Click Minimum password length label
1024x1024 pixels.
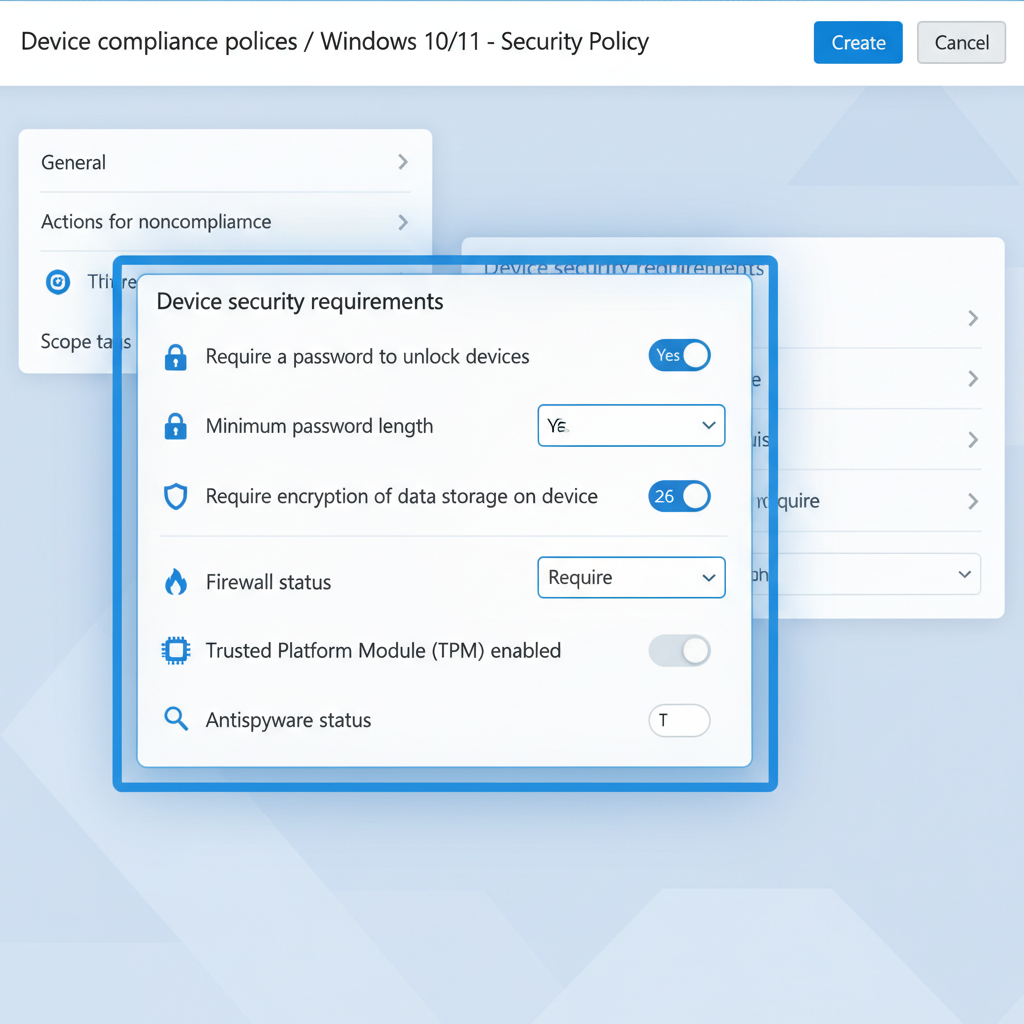319,426
